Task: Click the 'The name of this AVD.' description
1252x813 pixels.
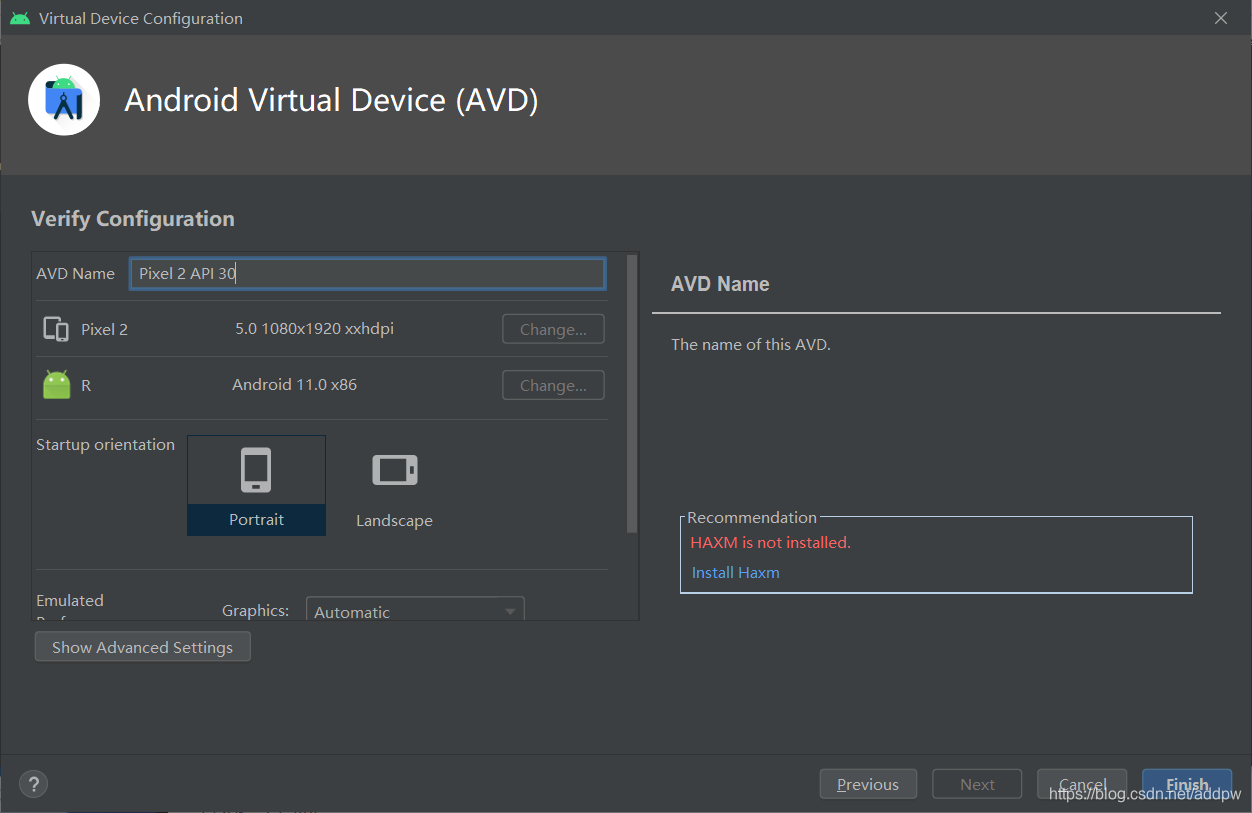Action: click(x=751, y=344)
